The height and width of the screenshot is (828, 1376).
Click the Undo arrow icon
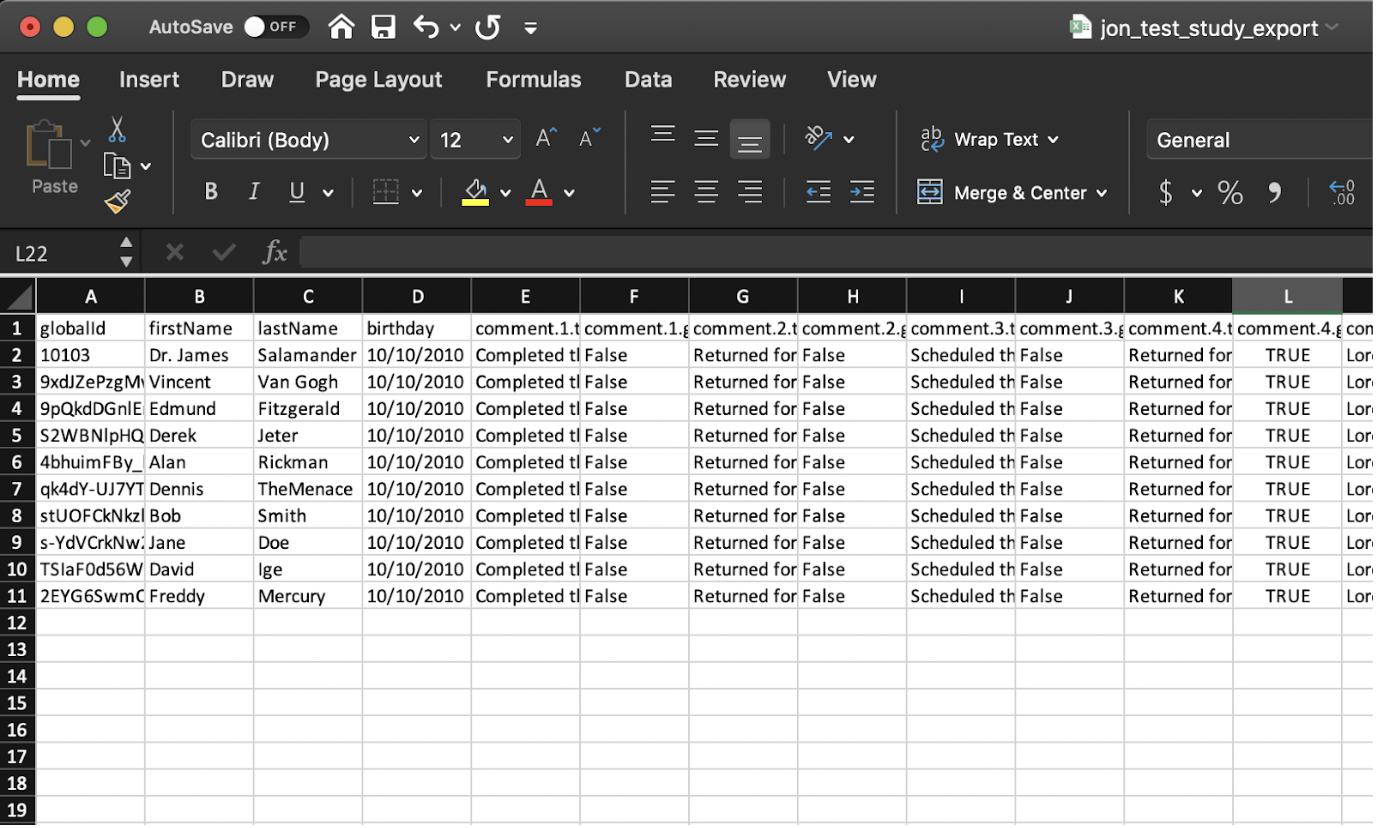point(427,27)
